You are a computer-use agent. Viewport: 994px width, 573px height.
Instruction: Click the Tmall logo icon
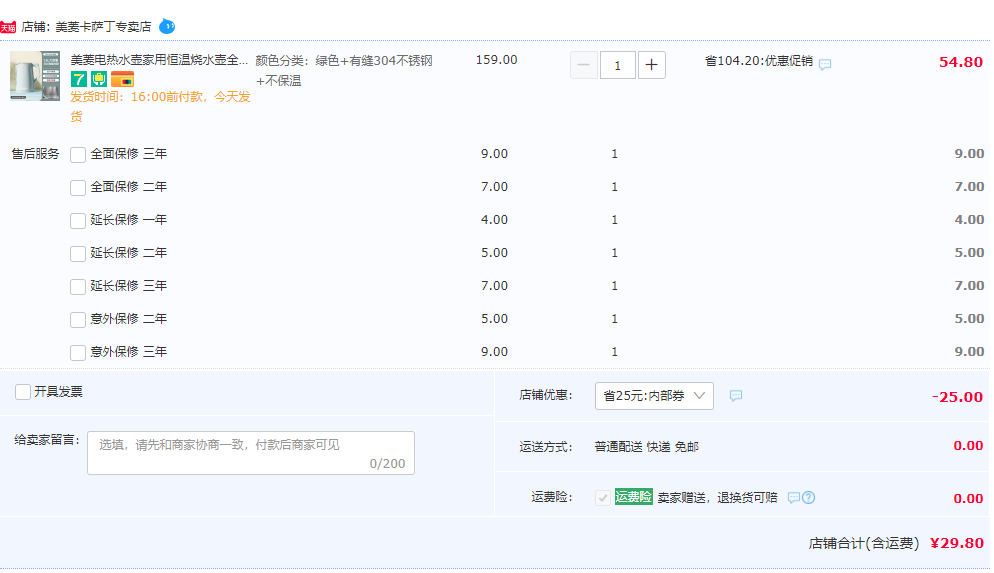[8, 27]
